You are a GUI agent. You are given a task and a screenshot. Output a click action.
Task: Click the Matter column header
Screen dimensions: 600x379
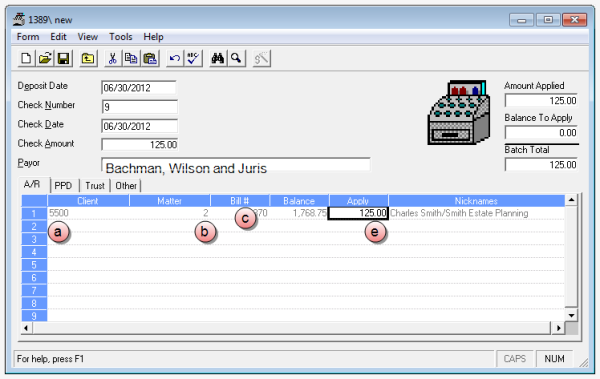pyautogui.click(x=170, y=201)
